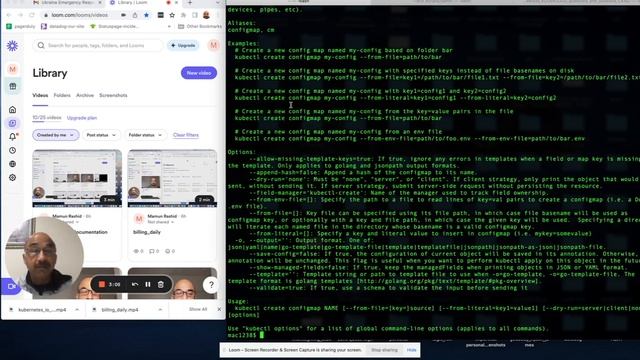
Task: Focus the Loom search input field
Action: (98, 45)
